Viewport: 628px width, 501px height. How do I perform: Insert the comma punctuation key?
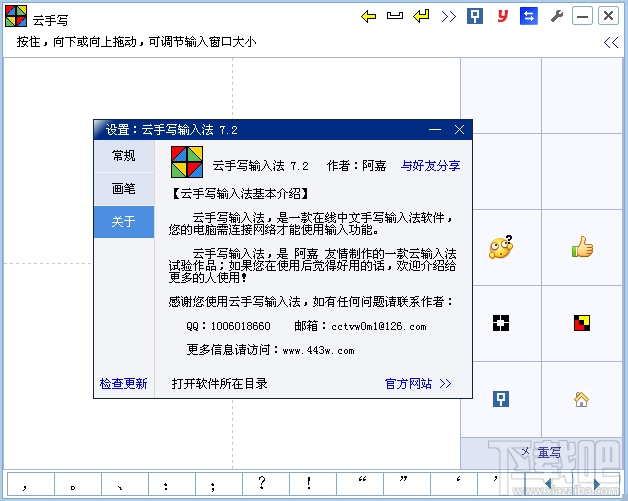pos(31,484)
